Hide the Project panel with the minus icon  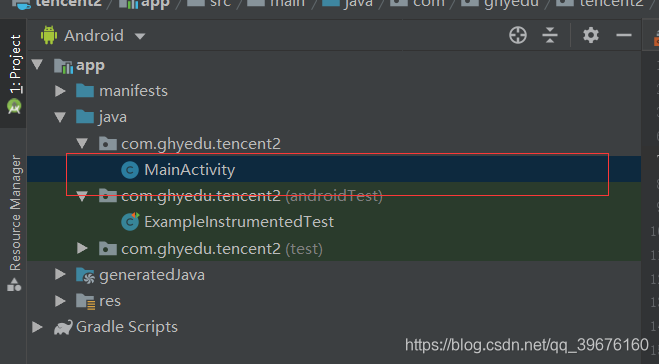click(624, 35)
